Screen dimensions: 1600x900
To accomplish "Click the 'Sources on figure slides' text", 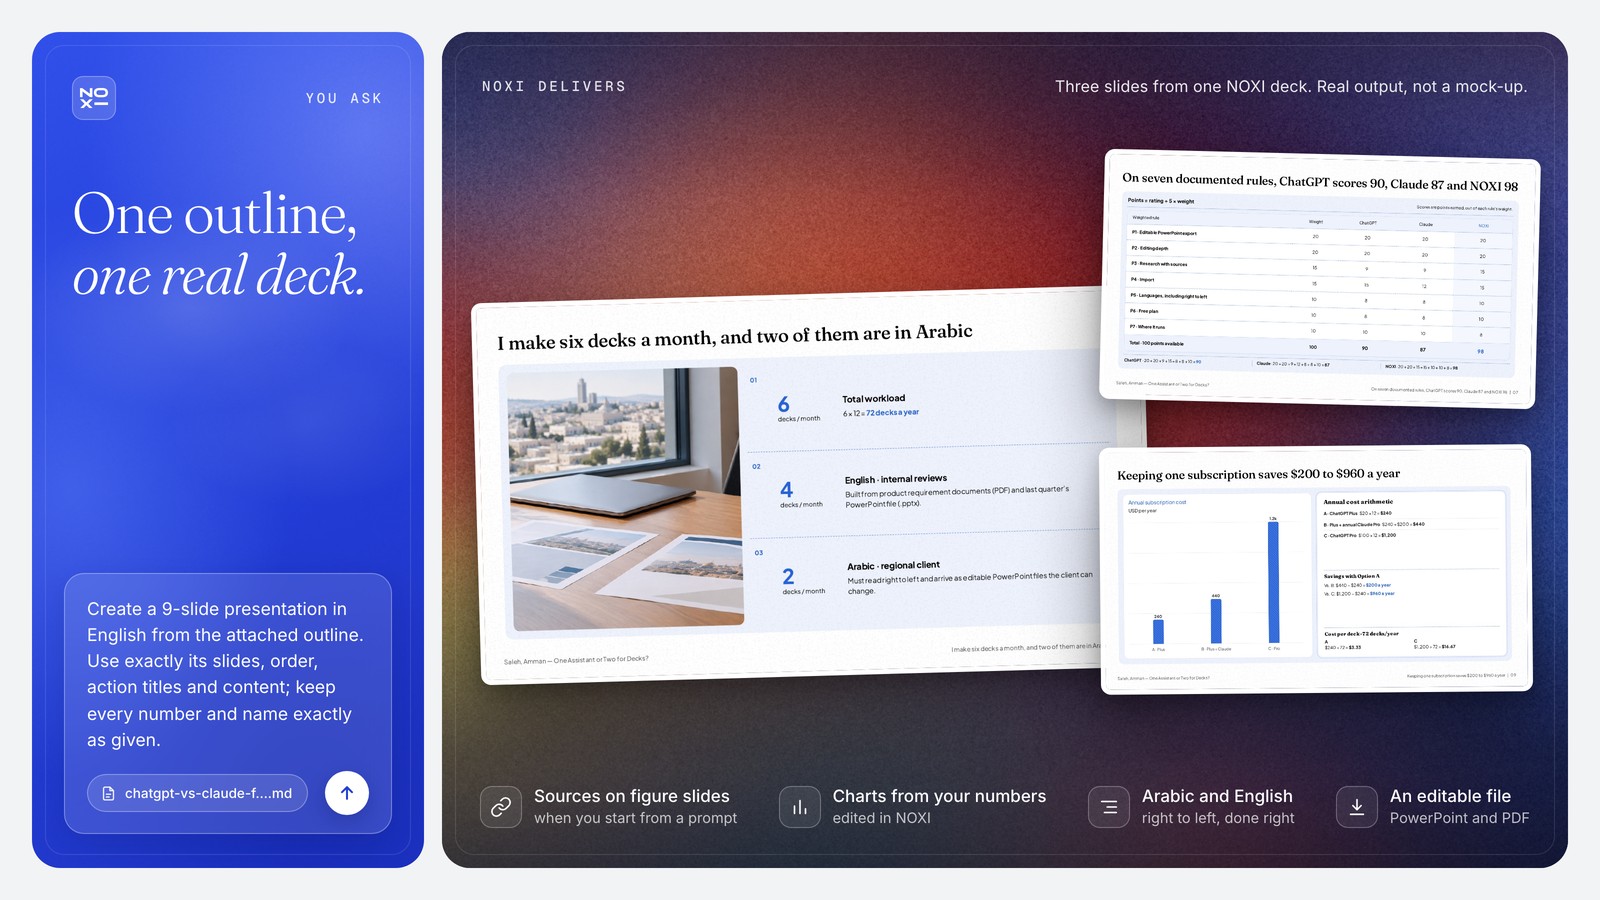I will click(632, 796).
